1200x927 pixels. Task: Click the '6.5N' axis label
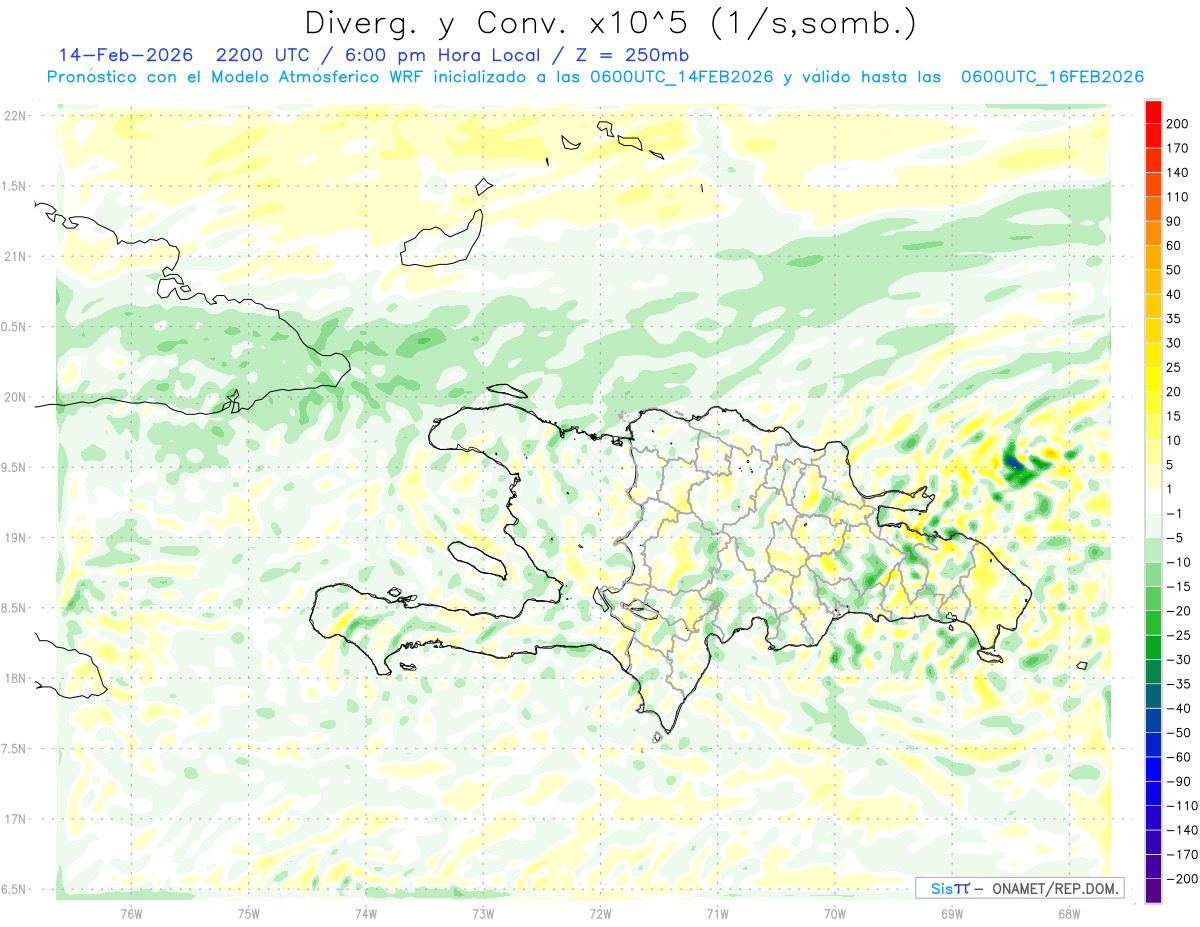[14, 890]
